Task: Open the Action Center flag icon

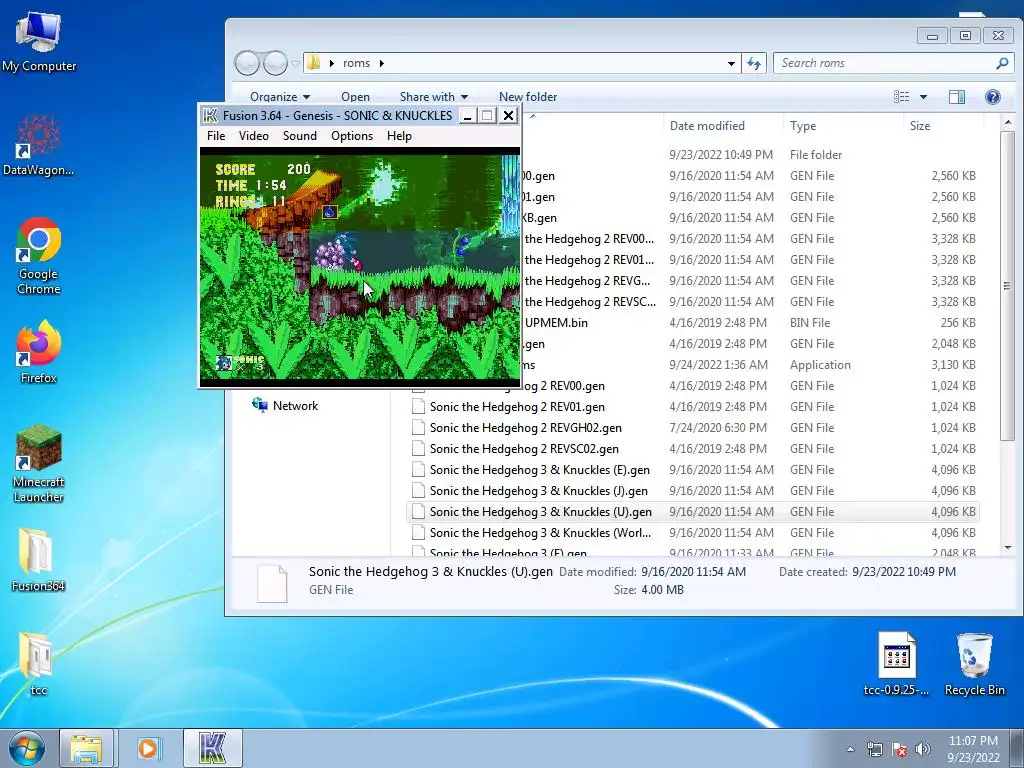Action: point(899,750)
